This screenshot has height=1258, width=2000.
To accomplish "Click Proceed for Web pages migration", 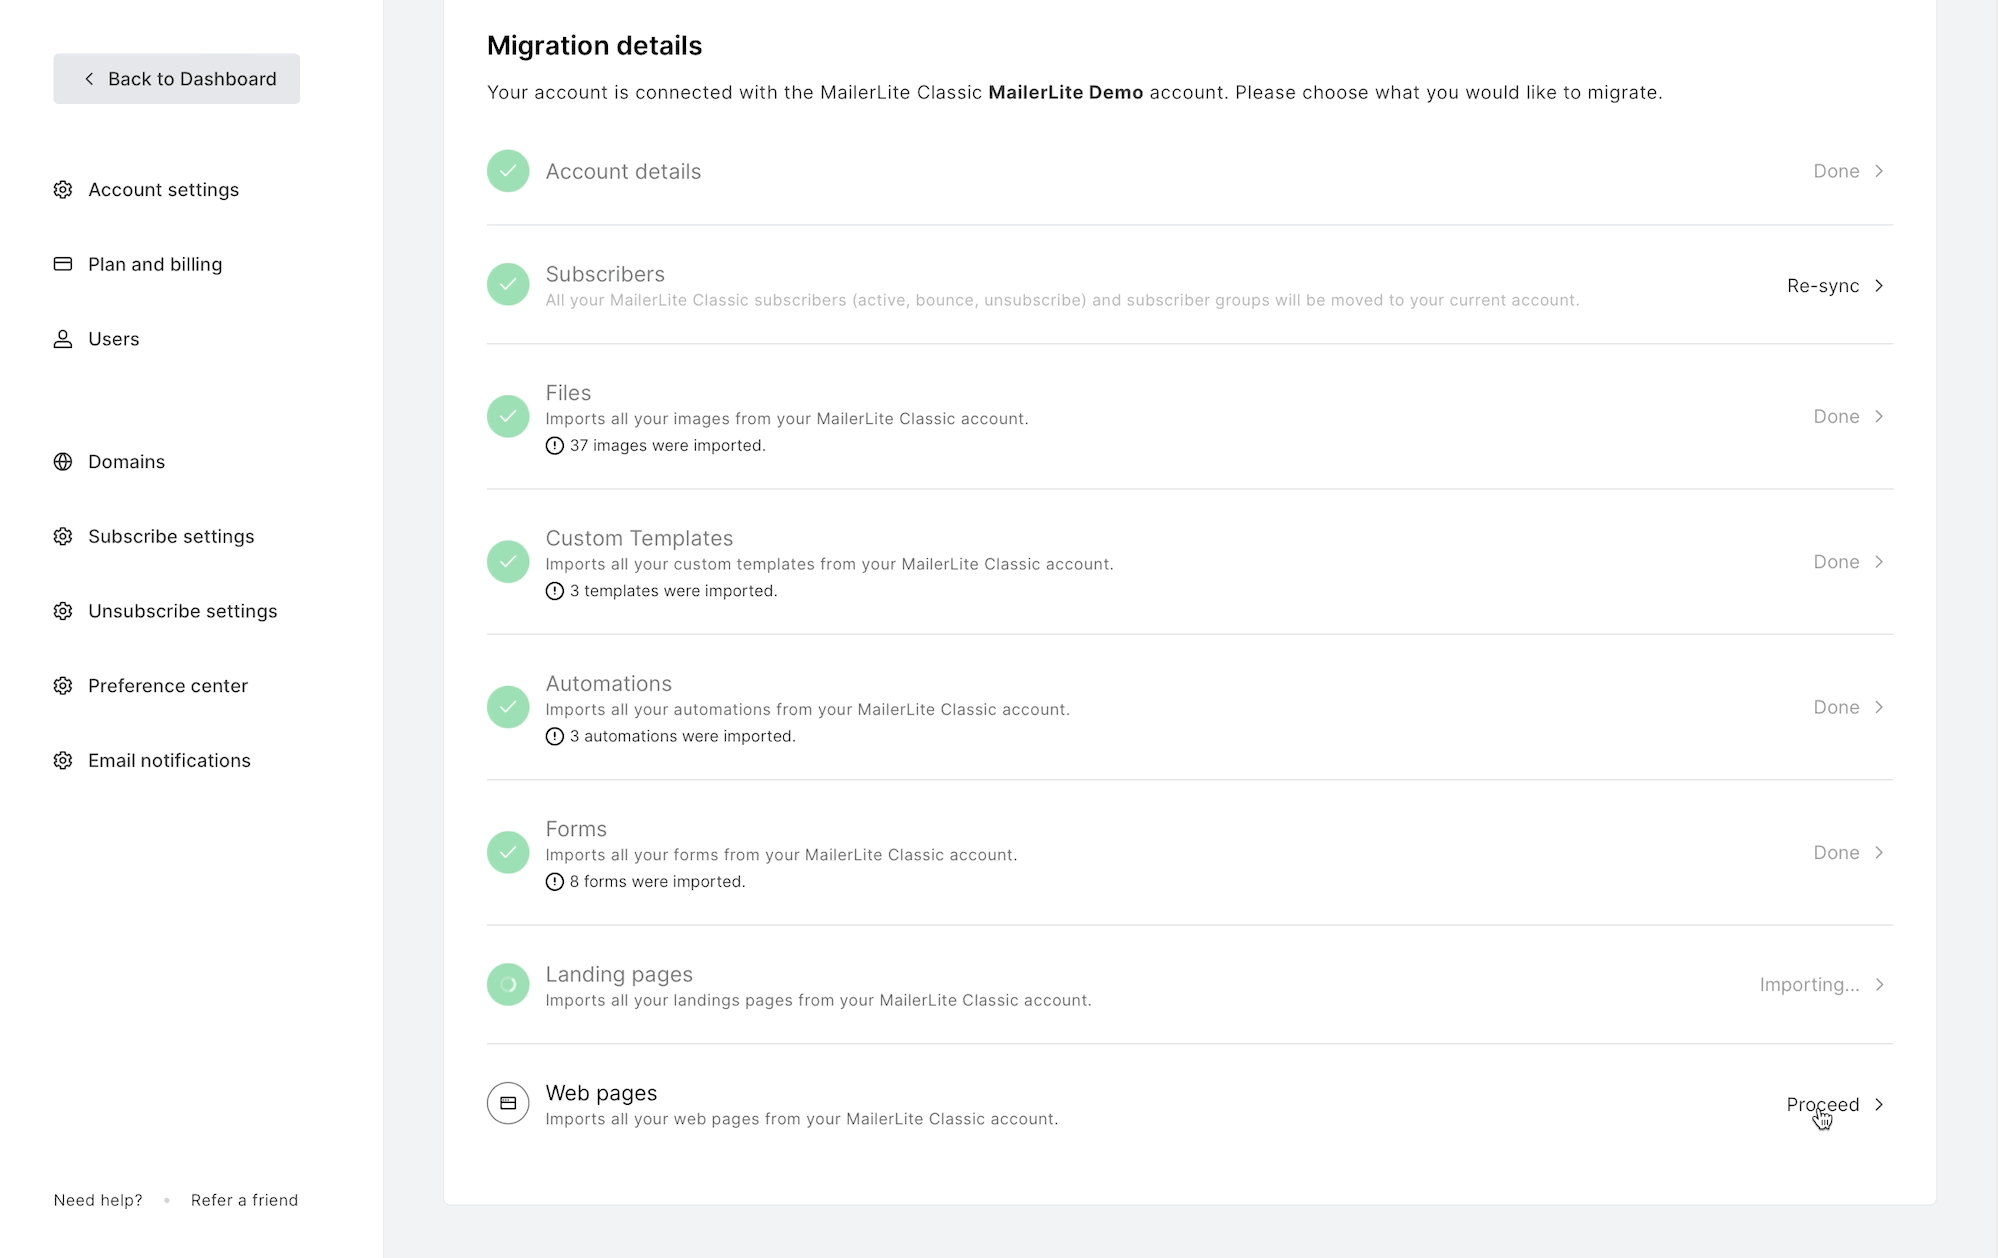I will (1822, 1104).
